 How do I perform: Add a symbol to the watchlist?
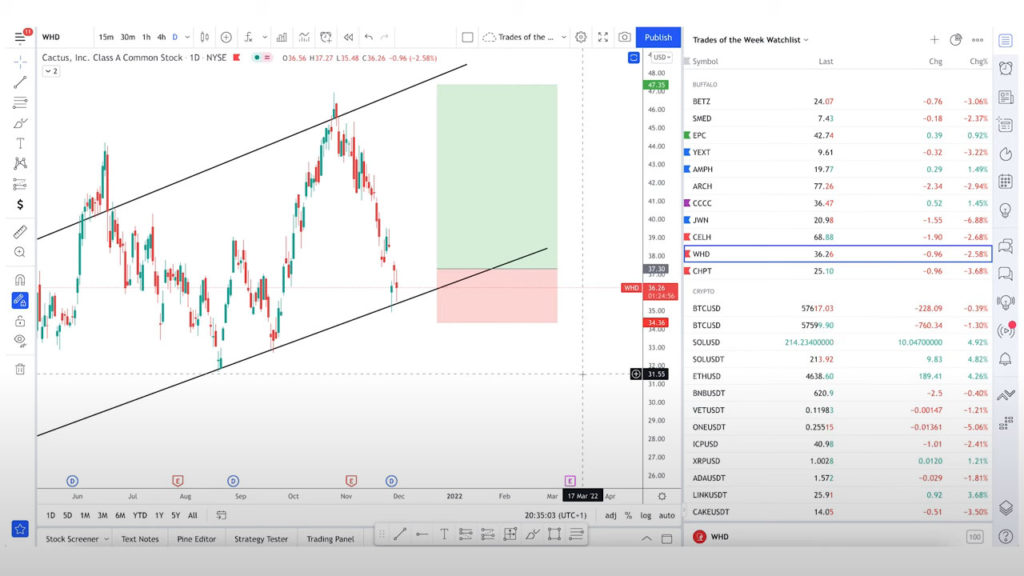(935, 40)
